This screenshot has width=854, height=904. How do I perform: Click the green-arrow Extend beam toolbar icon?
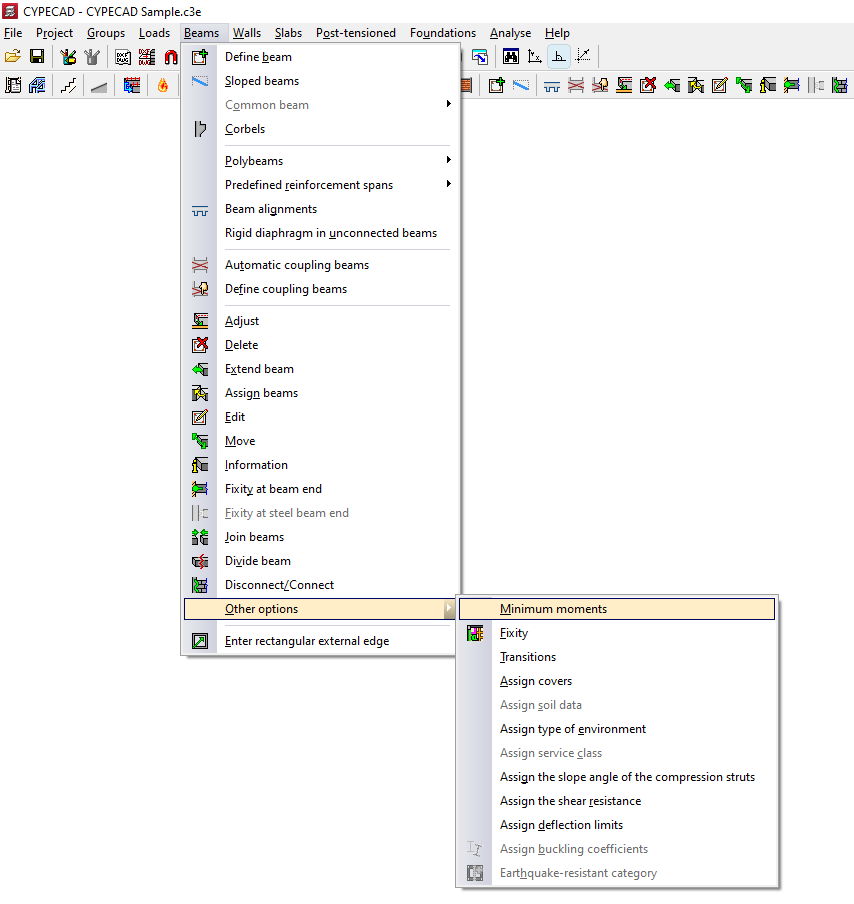coord(672,86)
